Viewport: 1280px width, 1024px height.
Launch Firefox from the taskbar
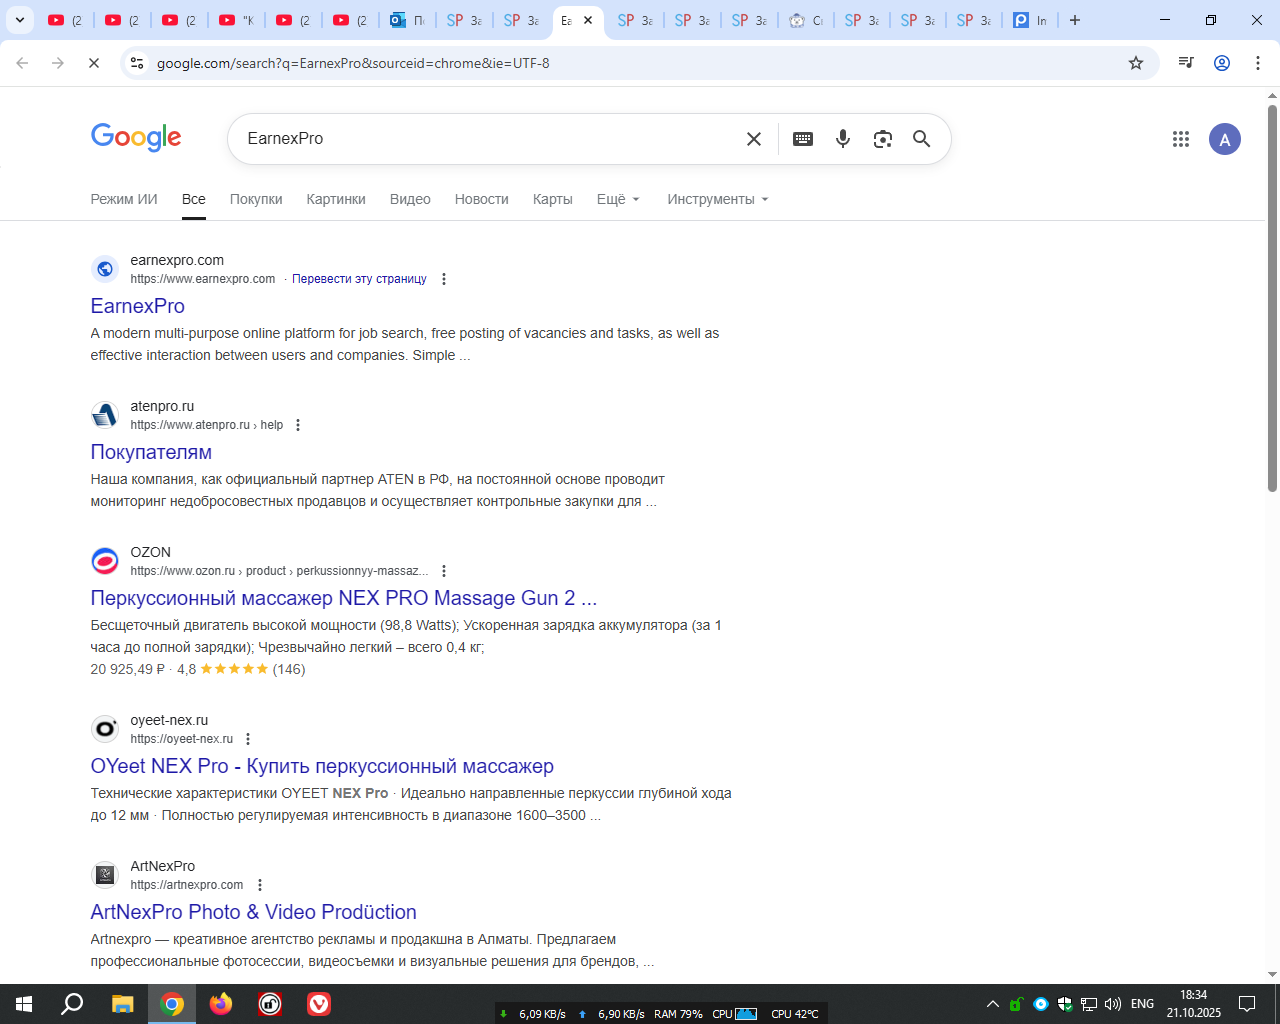(x=221, y=1004)
